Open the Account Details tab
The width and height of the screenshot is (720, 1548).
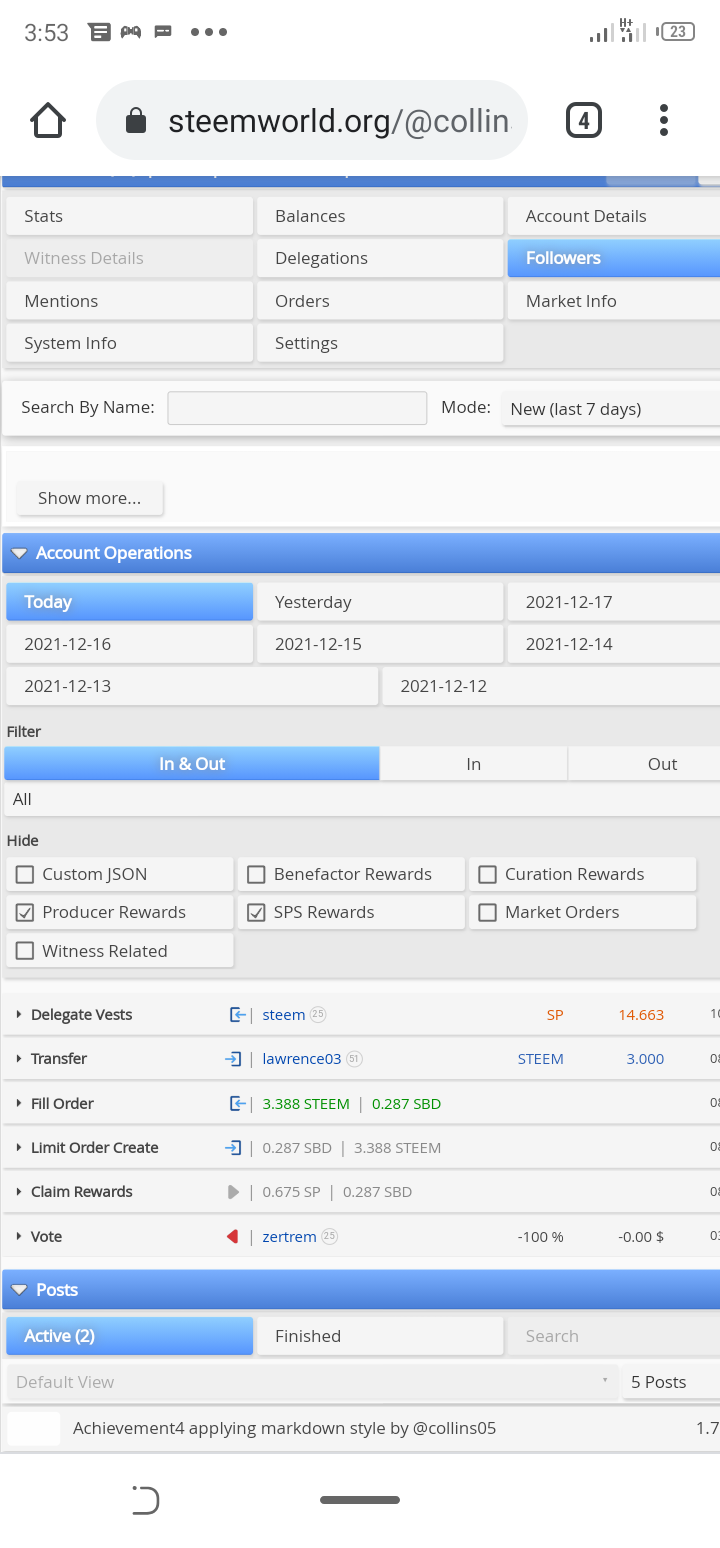point(614,216)
